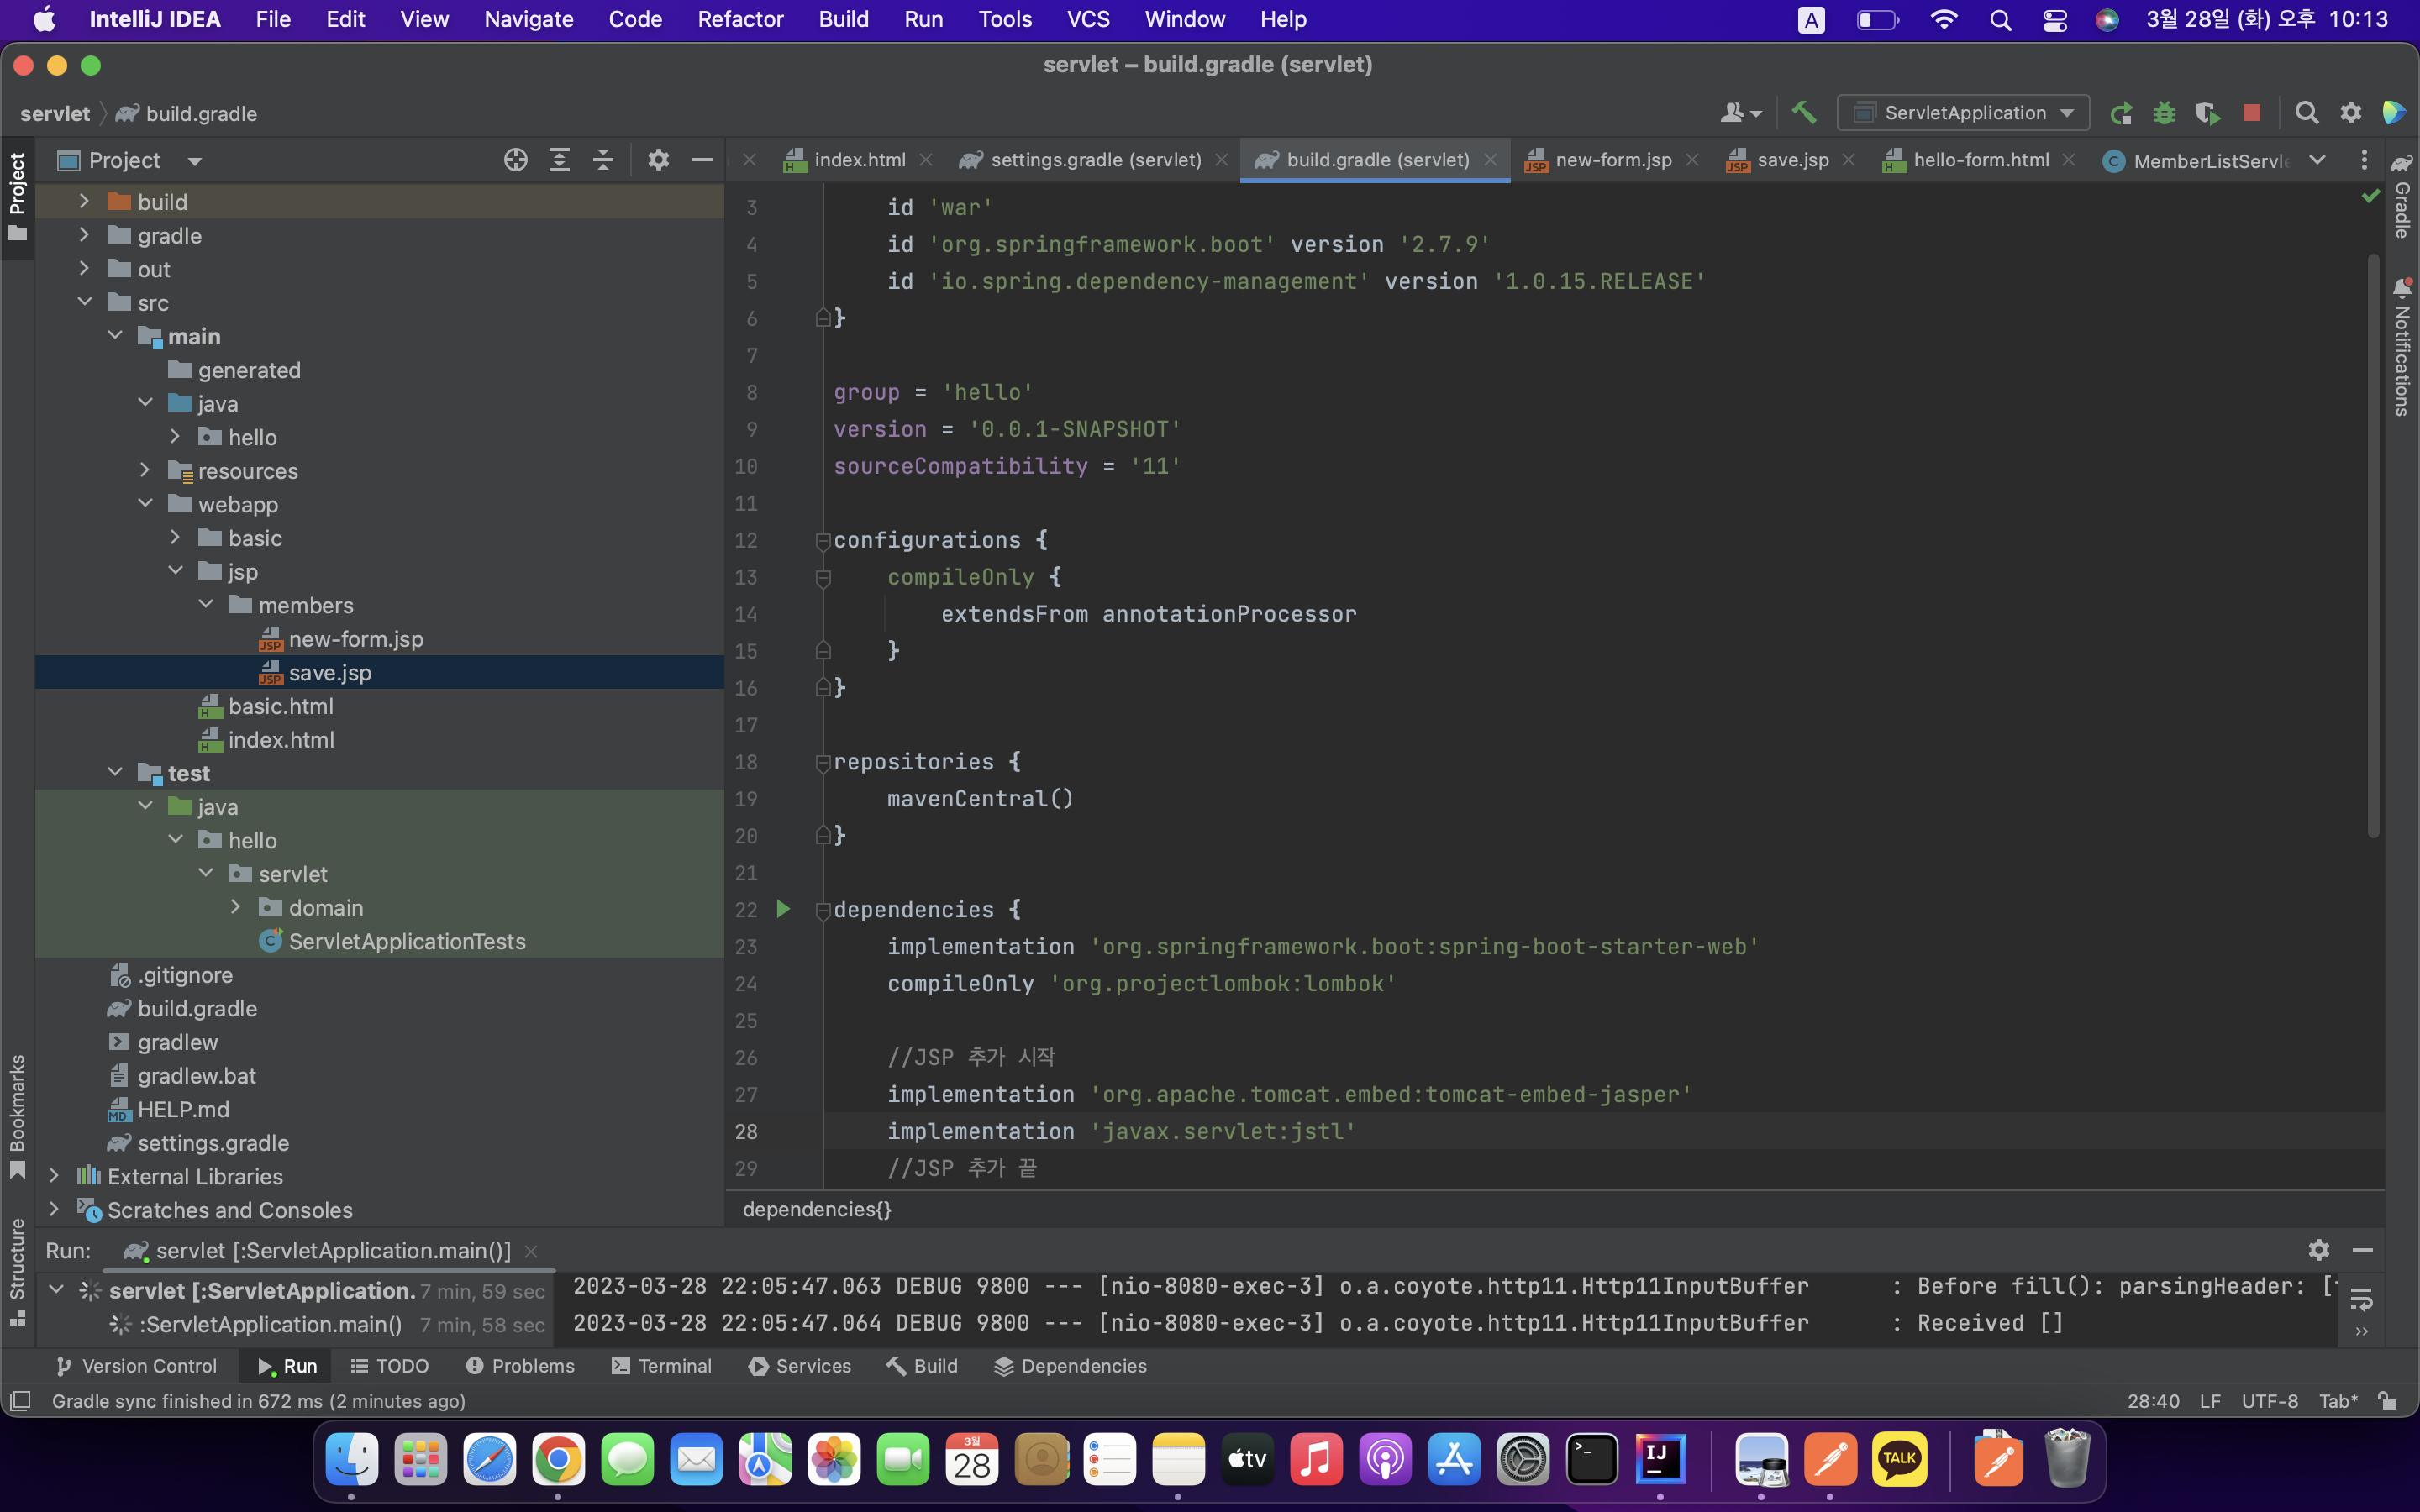This screenshot has height=1512, width=2420.
Task: Open the VCS menu
Action: pos(1088,20)
